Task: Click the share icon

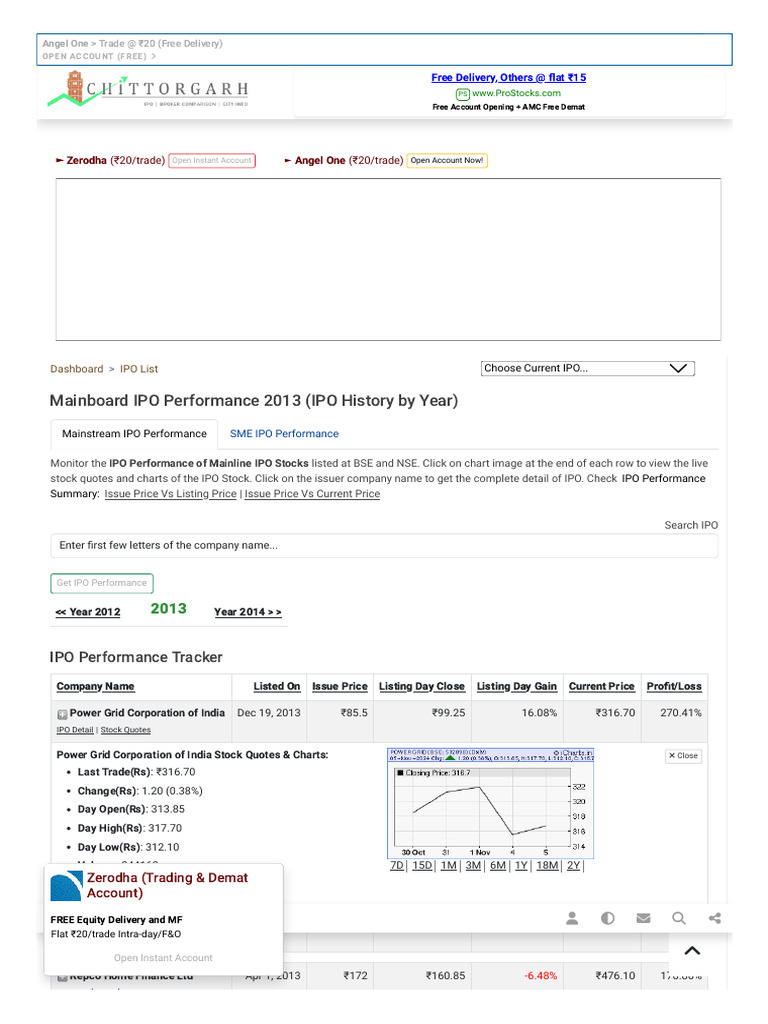Action: tap(715, 918)
